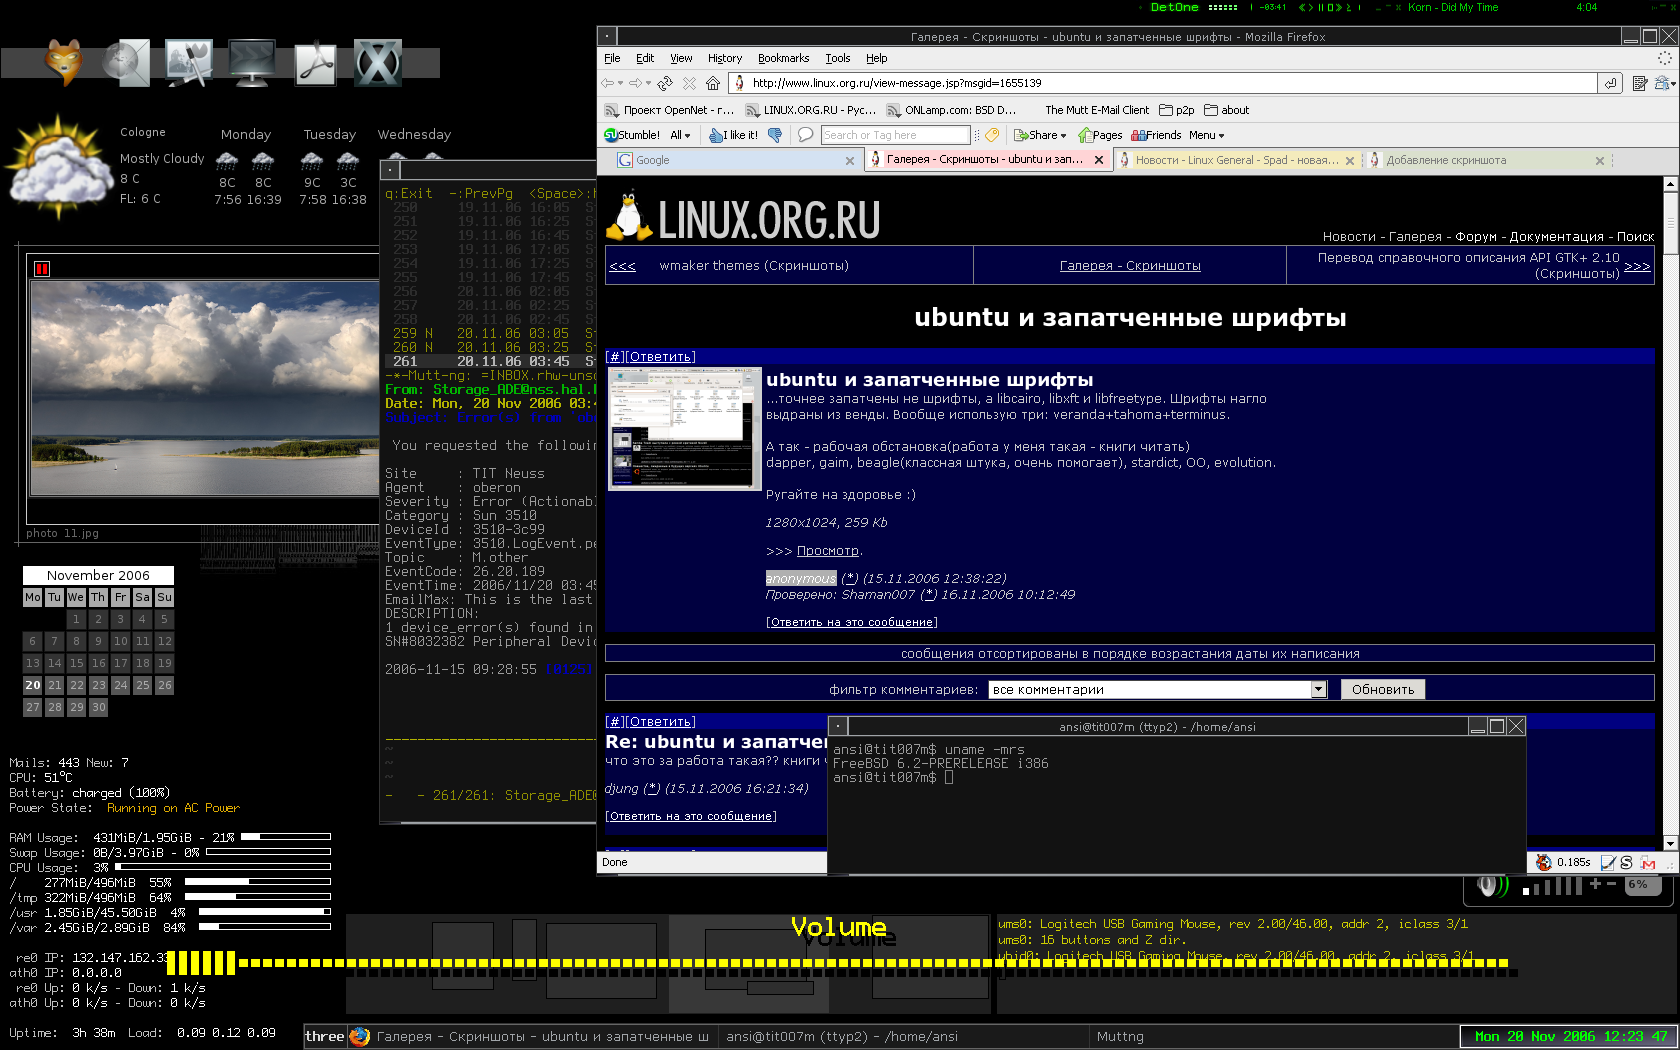
Task: Click the thumbs-down dislike icon
Action: coord(775,135)
